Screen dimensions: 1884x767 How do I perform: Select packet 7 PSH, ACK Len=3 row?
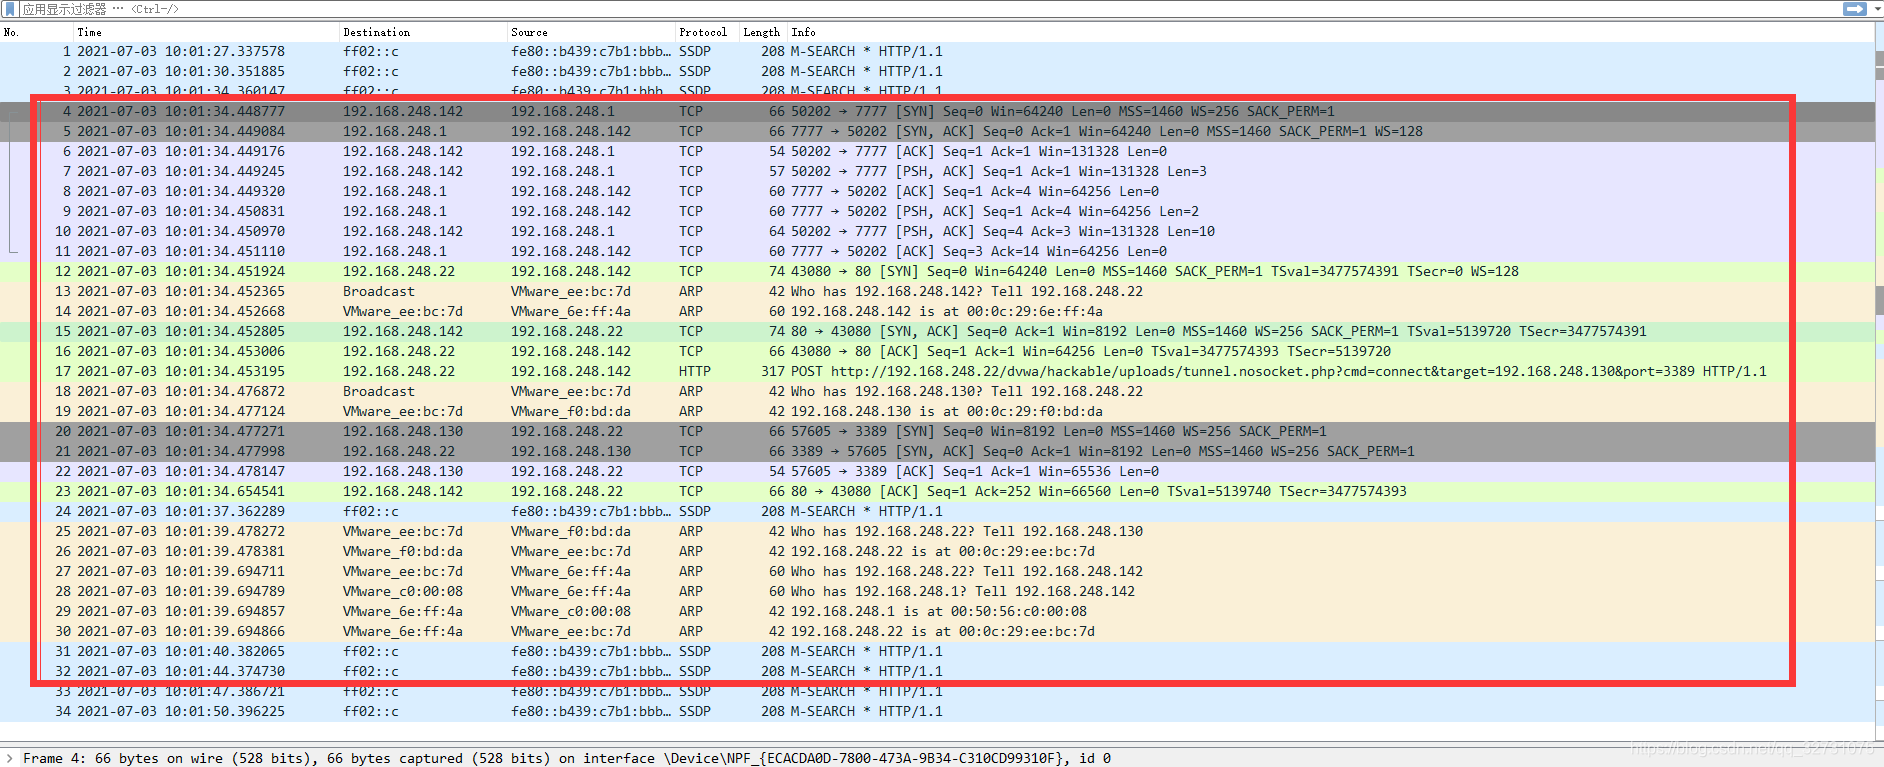[937, 171]
